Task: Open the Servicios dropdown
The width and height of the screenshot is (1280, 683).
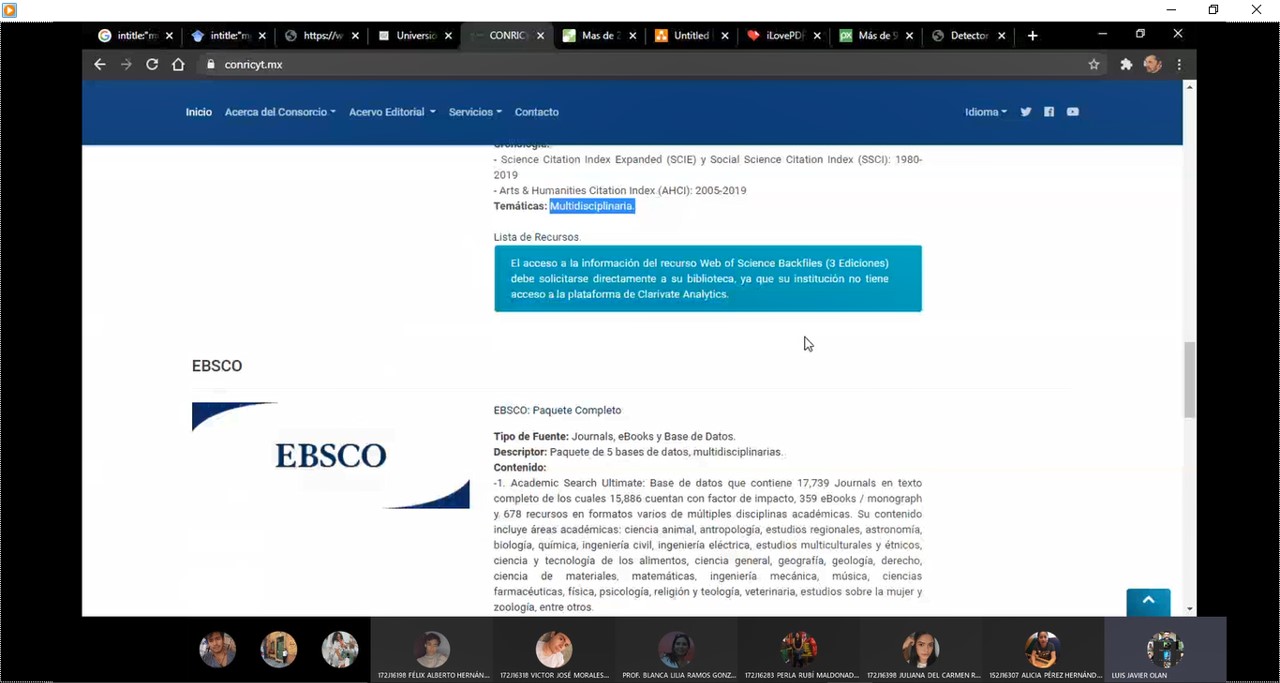Action: pyautogui.click(x=475, y=112)
